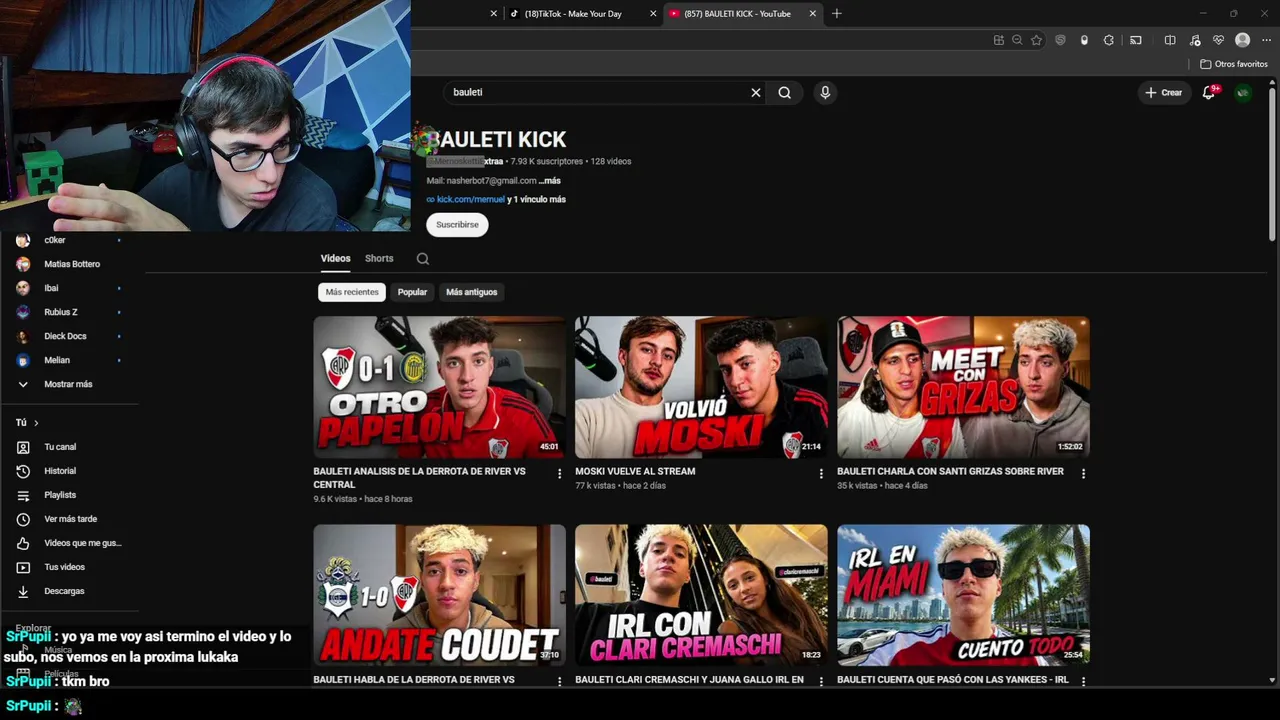Click the channel title BAULETI KICK
Viewport: 1280px width, 720px height.
(x=497, y=140)
